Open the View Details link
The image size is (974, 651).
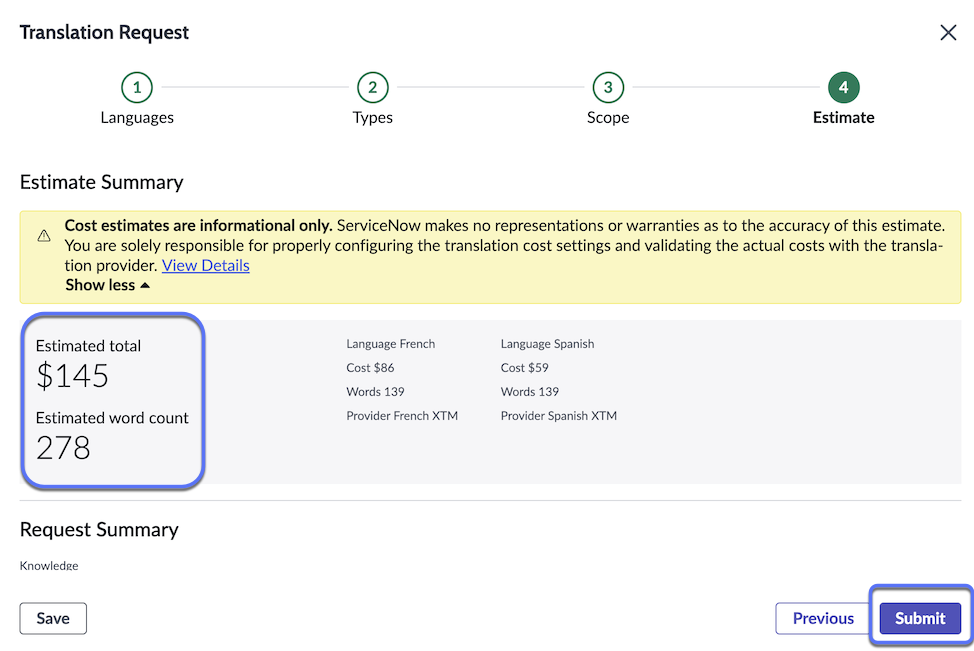point(206,265)
